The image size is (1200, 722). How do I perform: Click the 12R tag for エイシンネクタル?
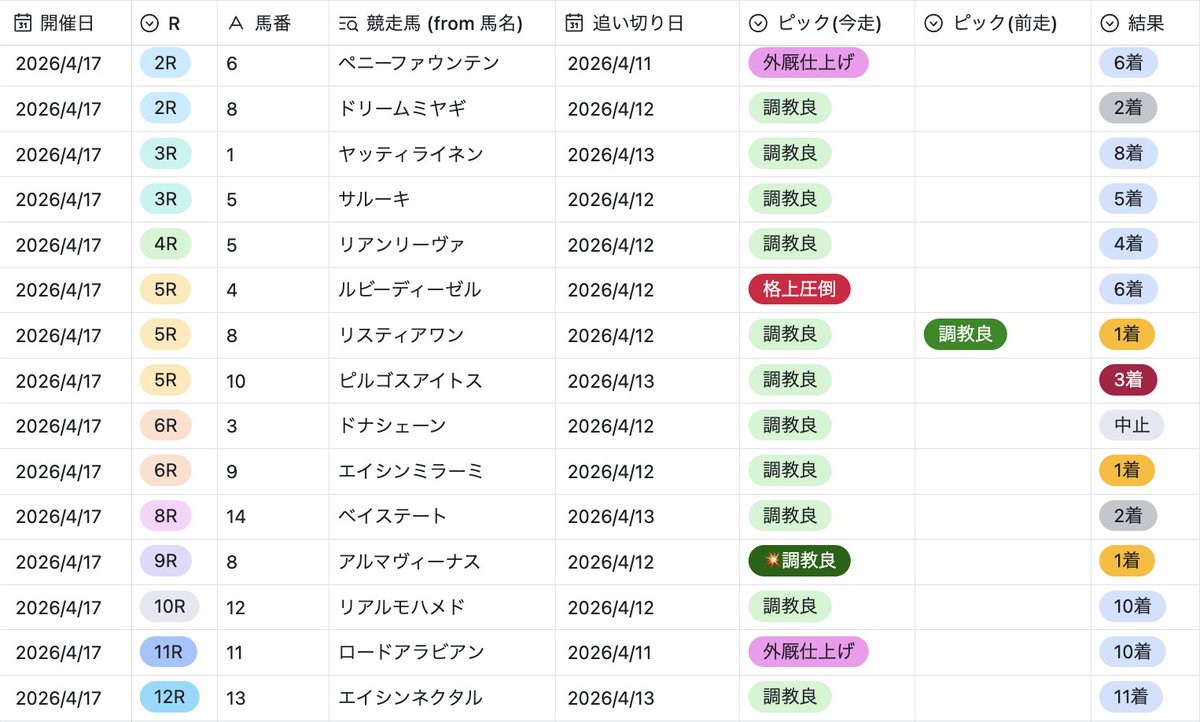point(170,697)
